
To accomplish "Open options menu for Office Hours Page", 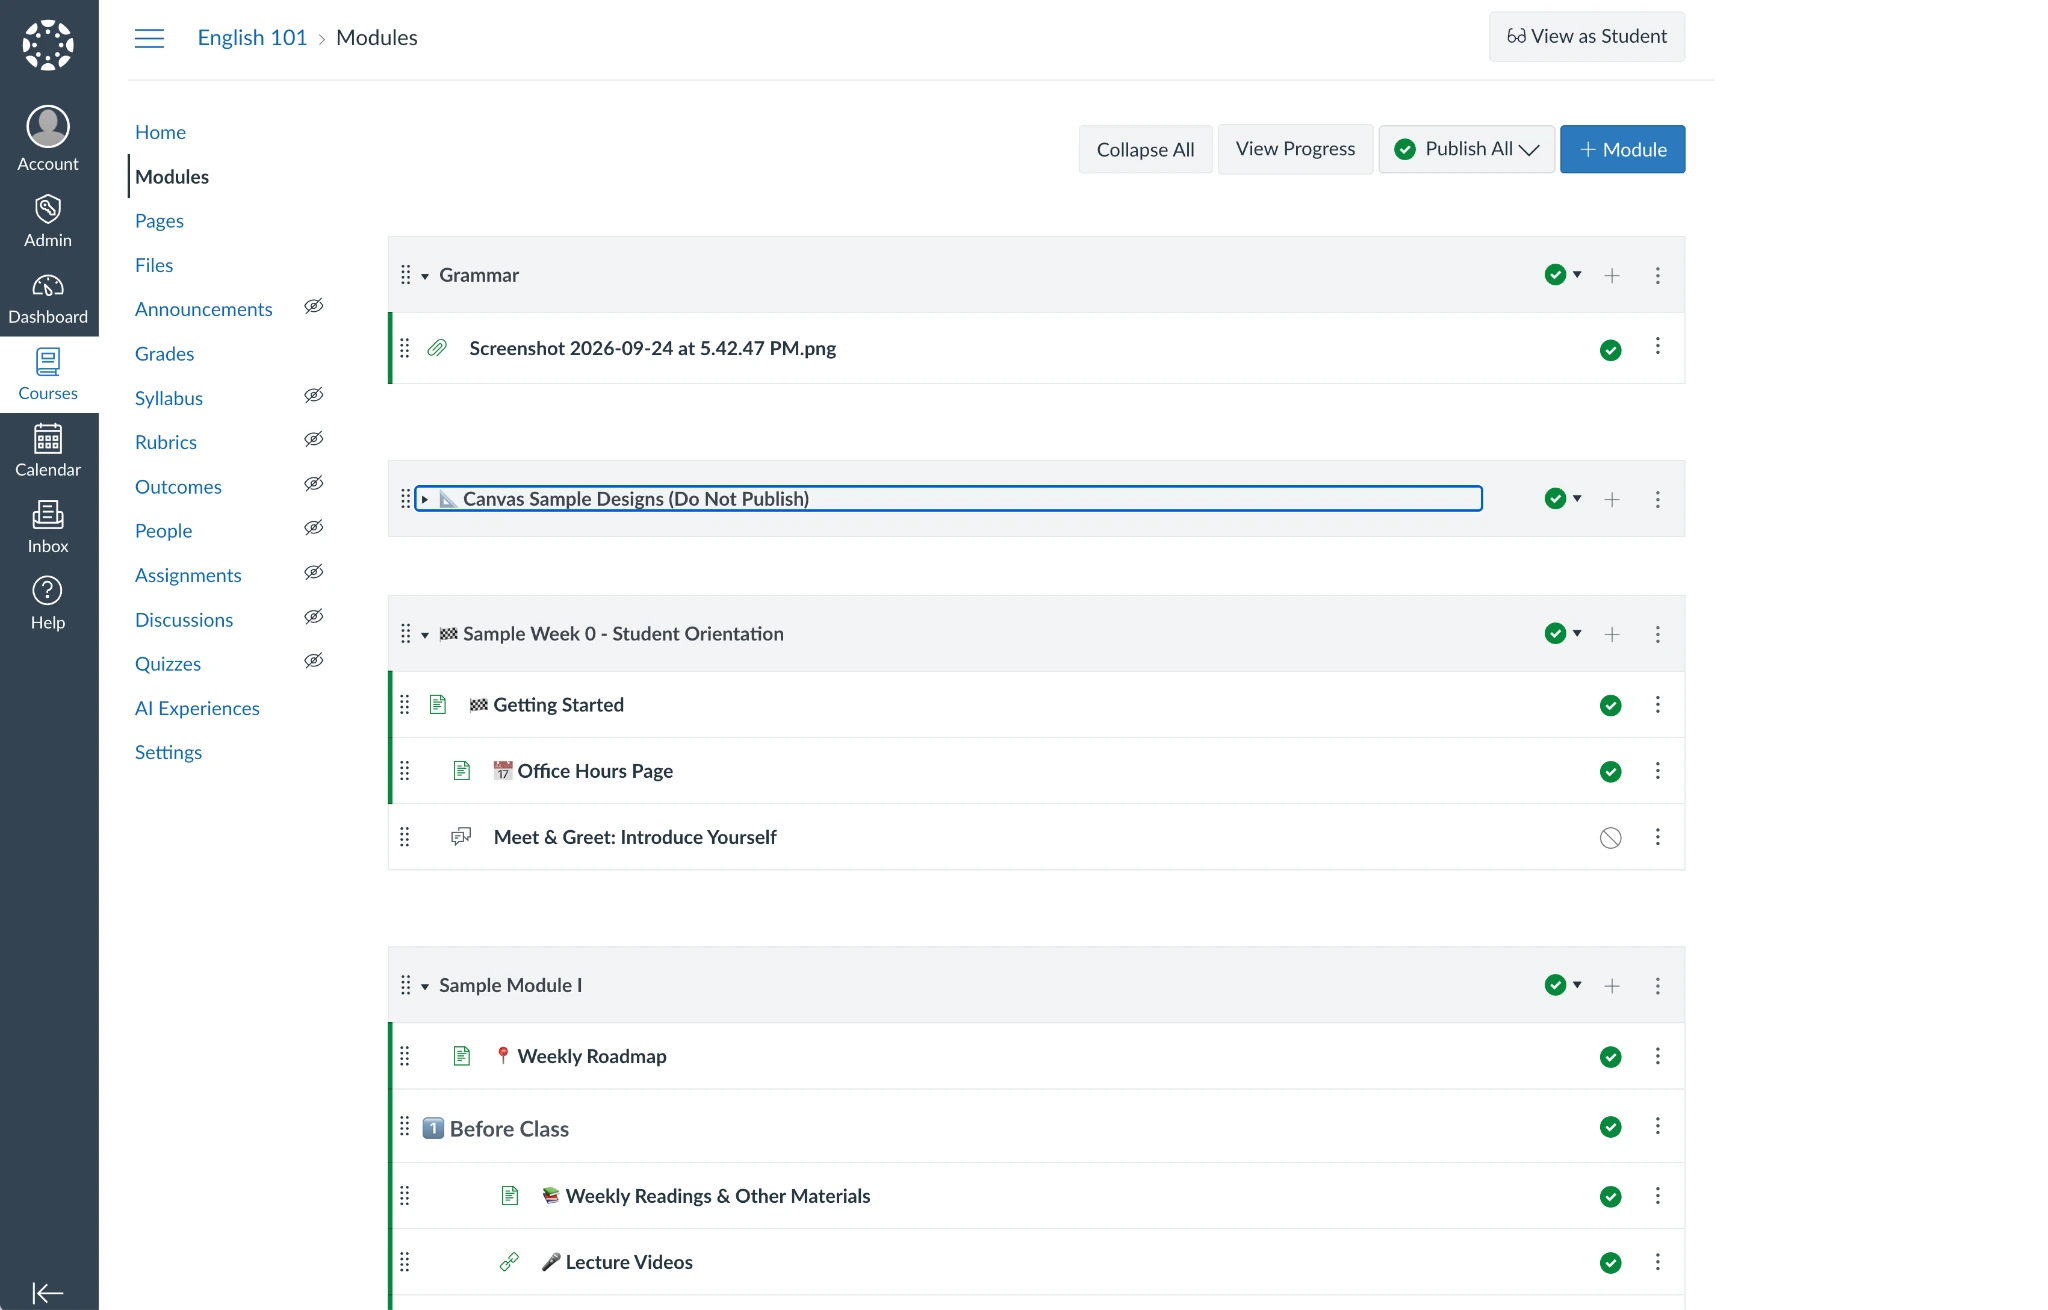I will (x=1658, y=771).
